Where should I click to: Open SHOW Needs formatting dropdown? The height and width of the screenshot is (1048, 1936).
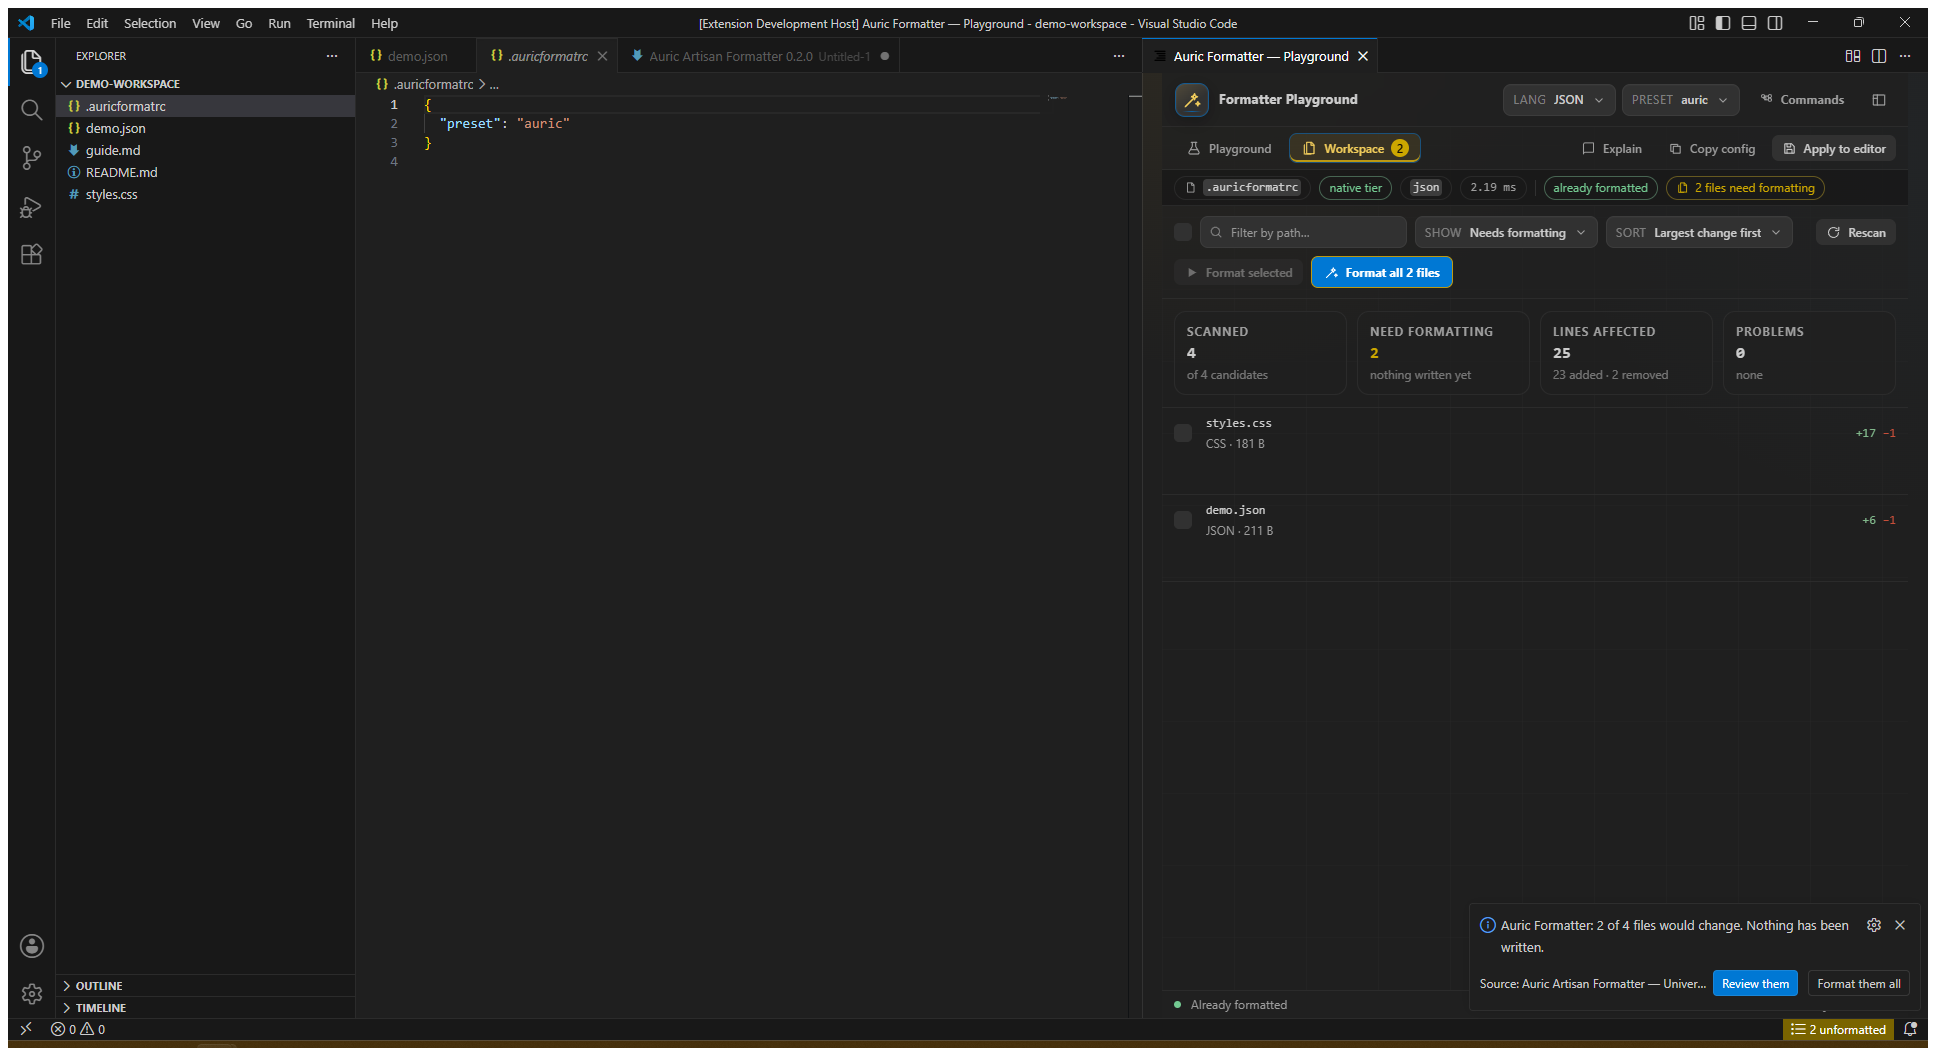[1505, 232]
